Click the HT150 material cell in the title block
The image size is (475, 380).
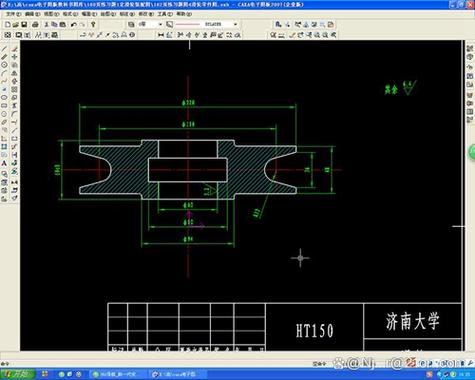coord(315,330)
